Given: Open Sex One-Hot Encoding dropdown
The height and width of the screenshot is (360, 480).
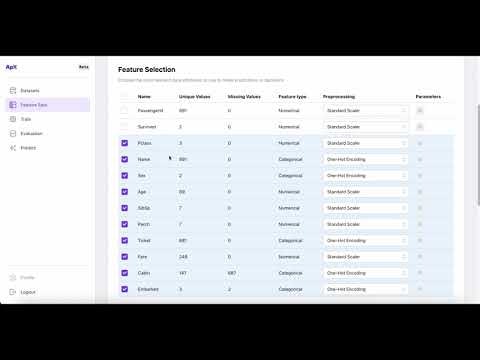Looking at the screenshot, I should (366, 176).
